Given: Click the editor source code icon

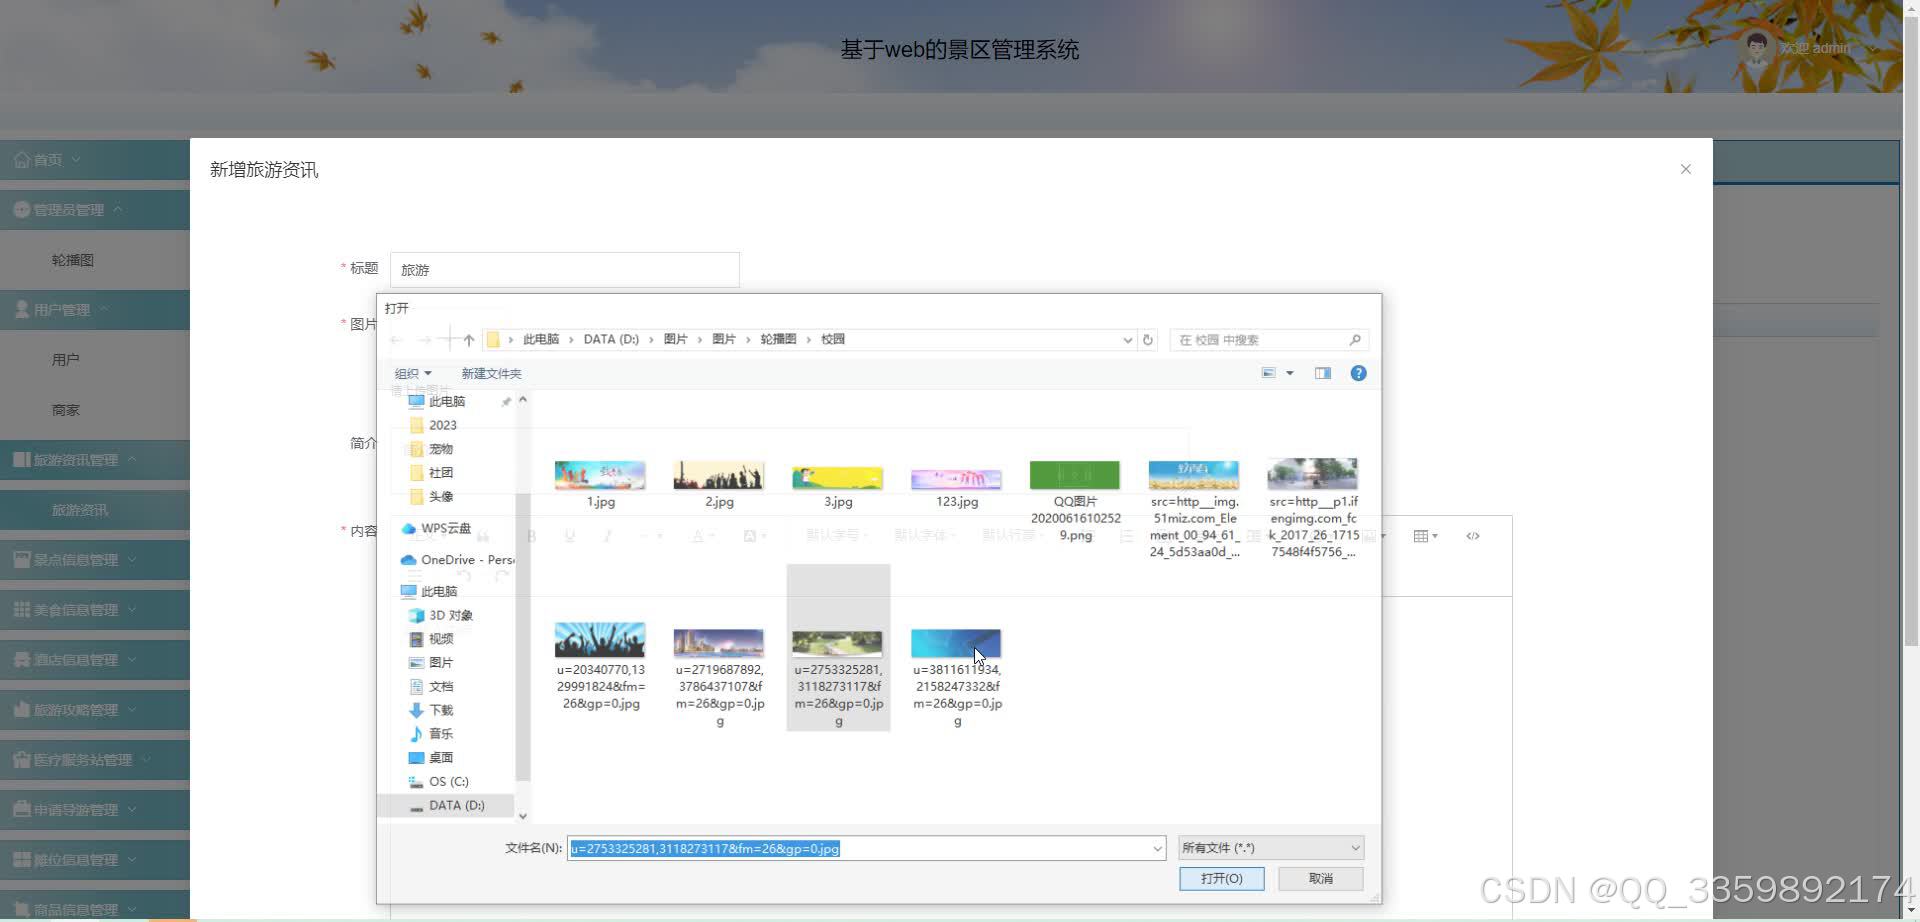Looking at the screenshot, I should [x=1473, y=536].
